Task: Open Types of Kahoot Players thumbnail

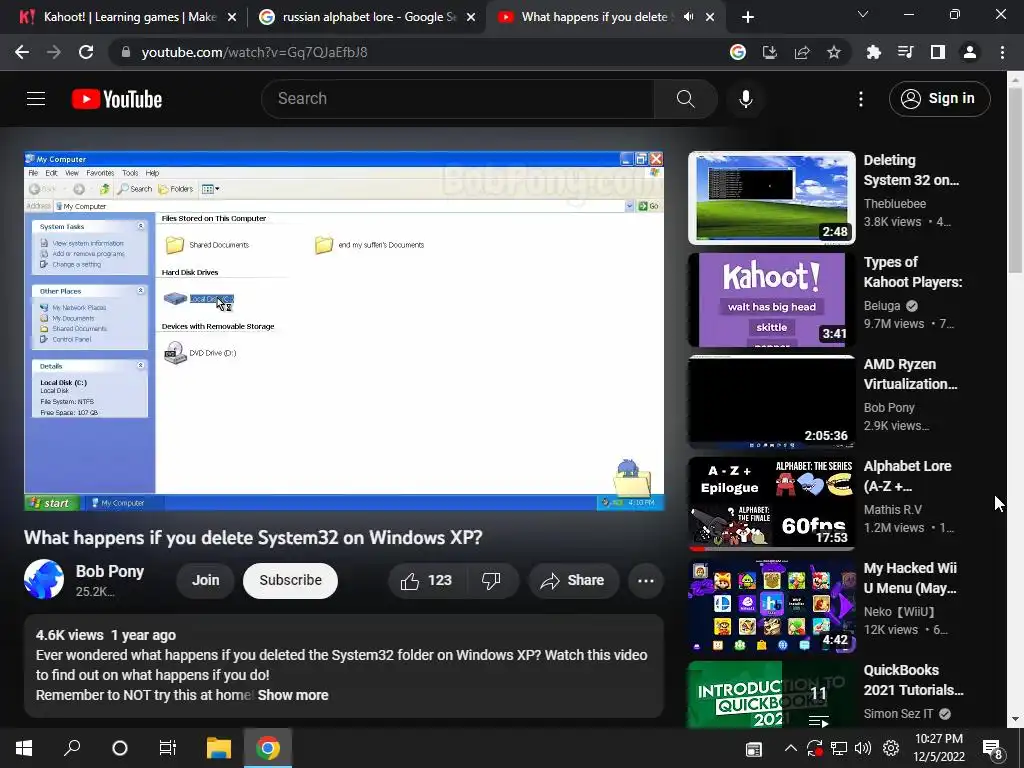Action: (772, 300)
